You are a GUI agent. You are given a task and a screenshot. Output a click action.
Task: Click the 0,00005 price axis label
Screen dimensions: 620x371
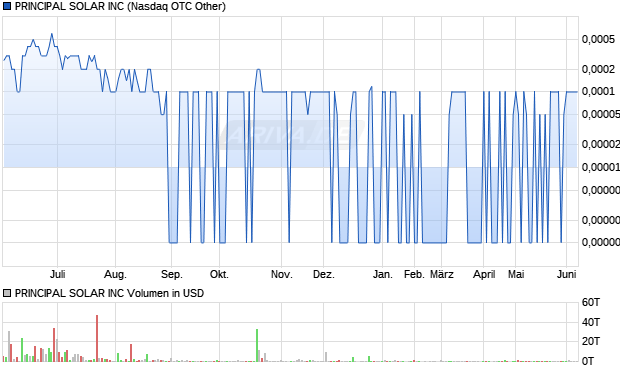click(x=601, y=114)
